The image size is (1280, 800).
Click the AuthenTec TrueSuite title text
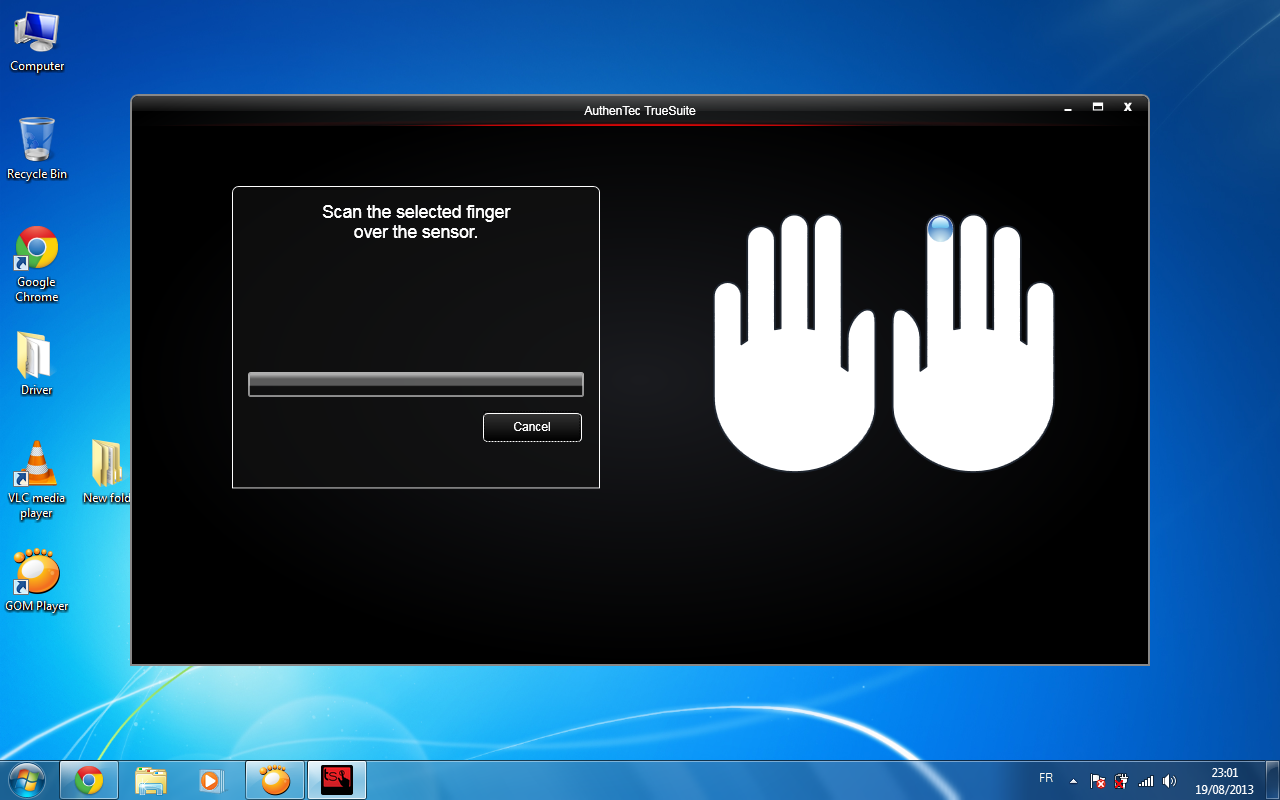tap(640, 110)
